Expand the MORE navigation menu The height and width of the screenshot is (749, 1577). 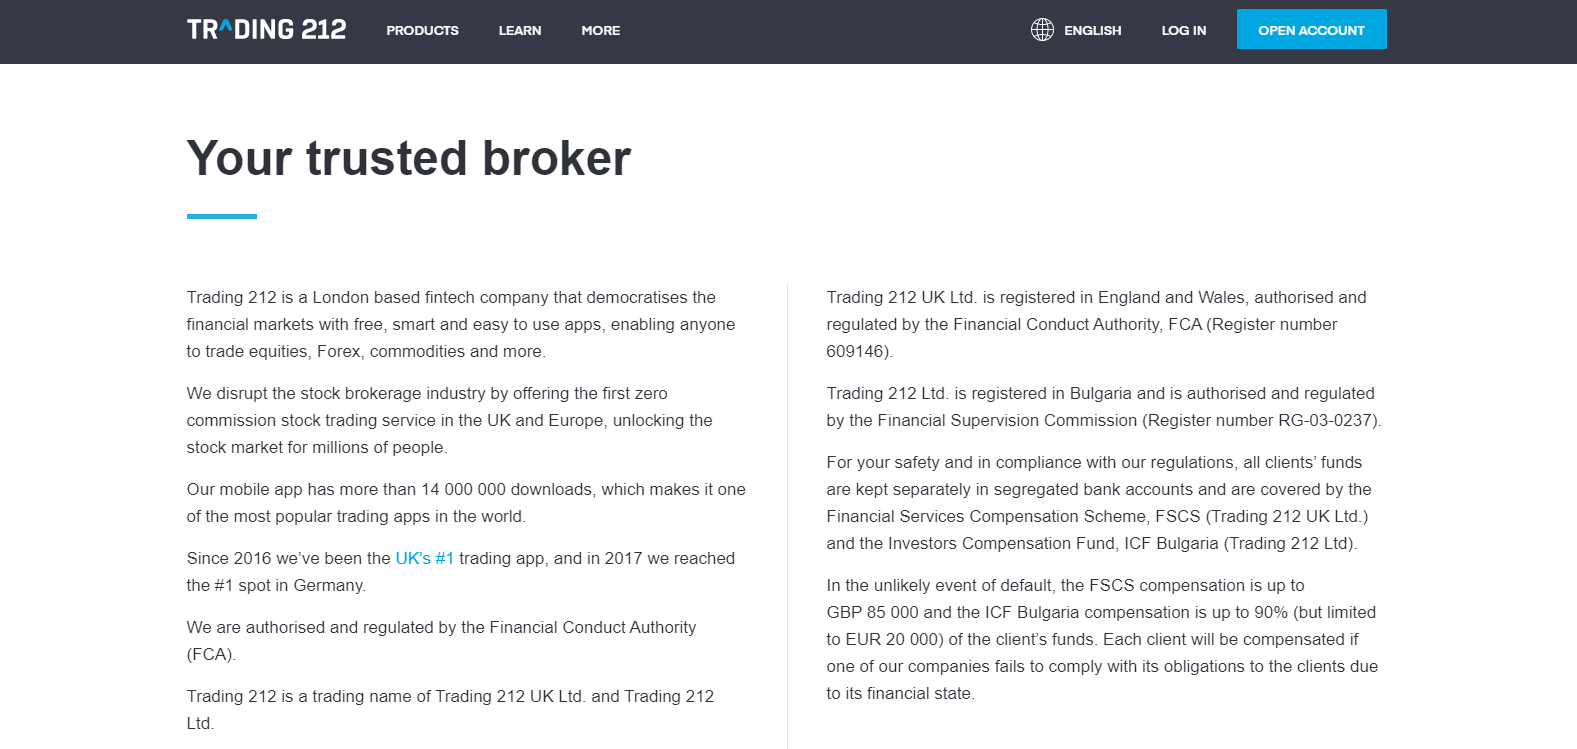(600, 30)
